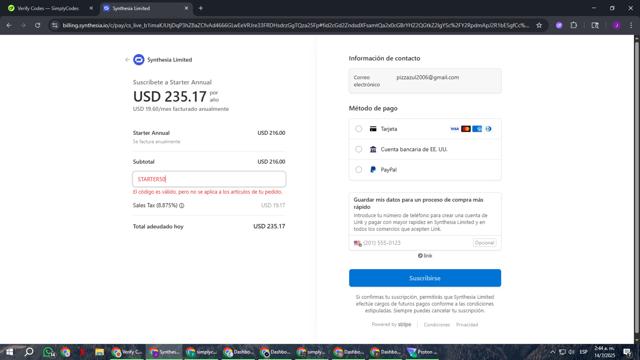Image resolution: width=640 pixels, height=360 pixels.
Task: Open the Chrome three-dot menu
Action: [631, 25]
